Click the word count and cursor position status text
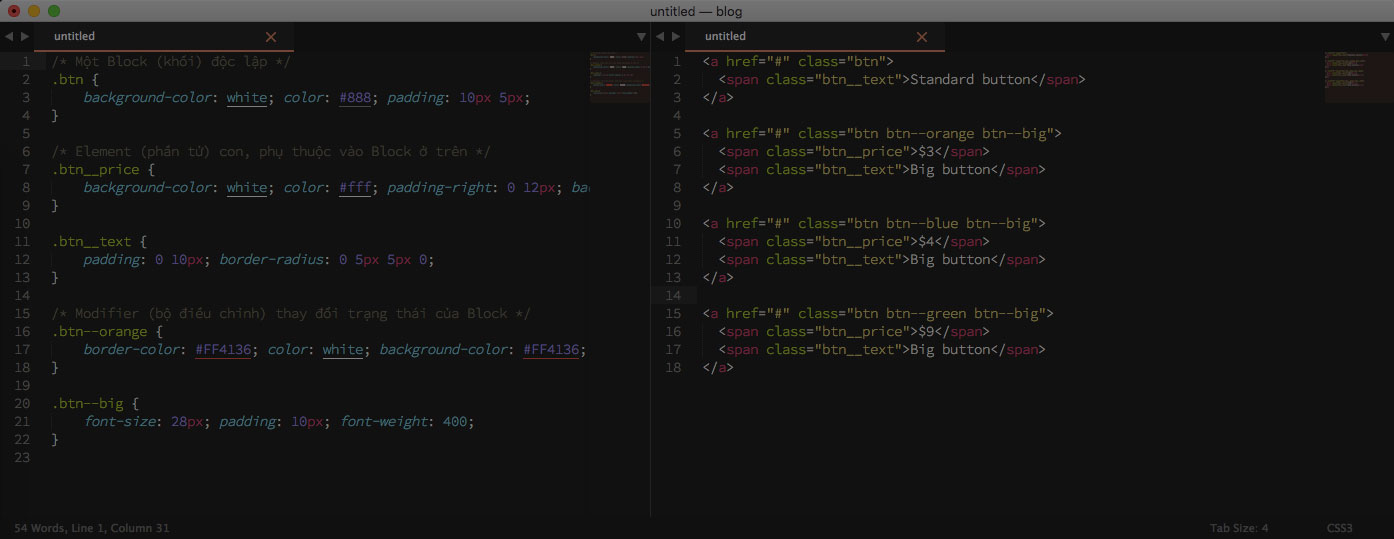Image resolution: width=1394 pixels, height=539 pixels. point(92,528)
